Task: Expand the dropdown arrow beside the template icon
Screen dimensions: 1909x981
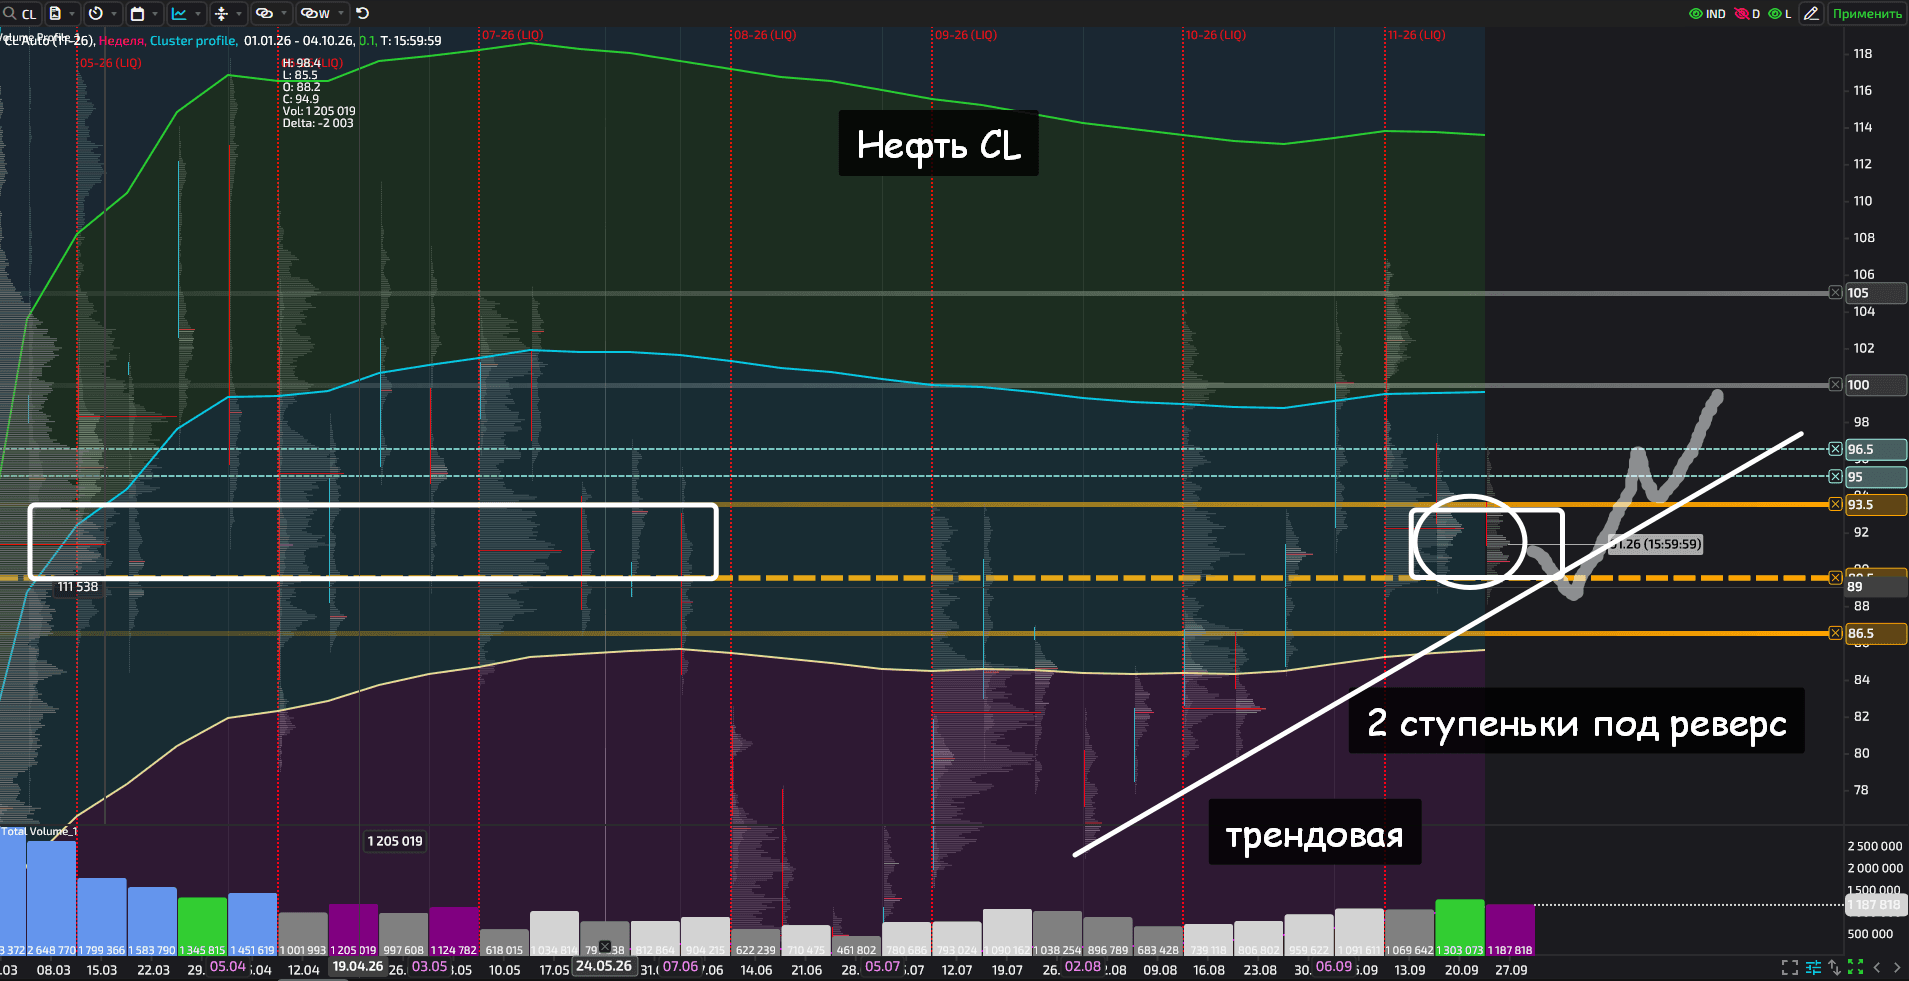Action: pyautogui.click(x=72, y=14)
